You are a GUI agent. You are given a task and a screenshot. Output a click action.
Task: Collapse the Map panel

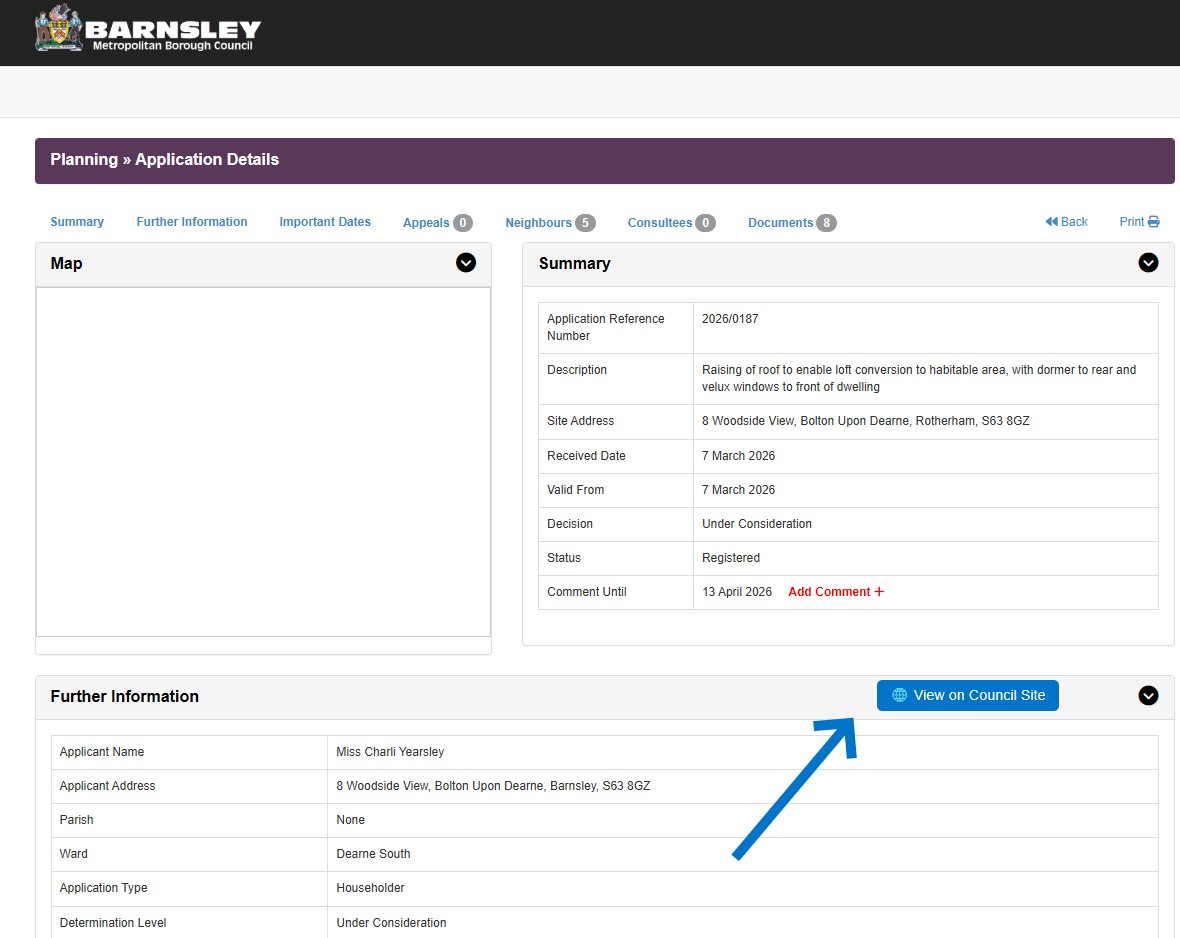pos(466,263)
